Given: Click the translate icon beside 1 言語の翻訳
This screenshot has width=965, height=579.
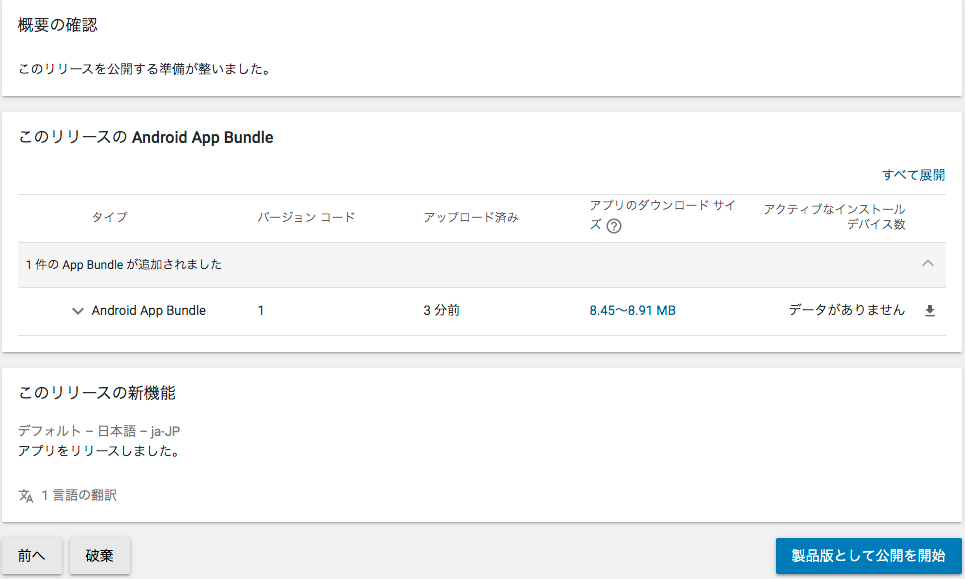Looking at the screenshot, I should point(26,495).
